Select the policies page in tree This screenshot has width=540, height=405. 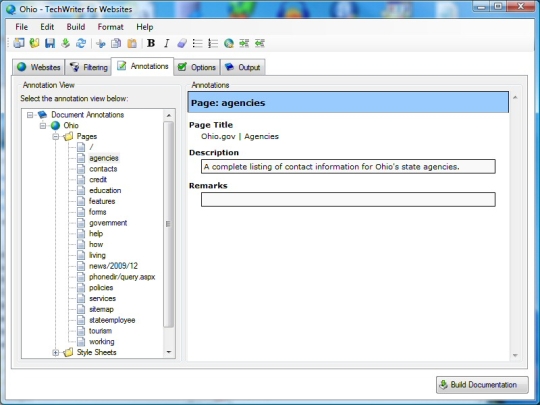[101, 288]
